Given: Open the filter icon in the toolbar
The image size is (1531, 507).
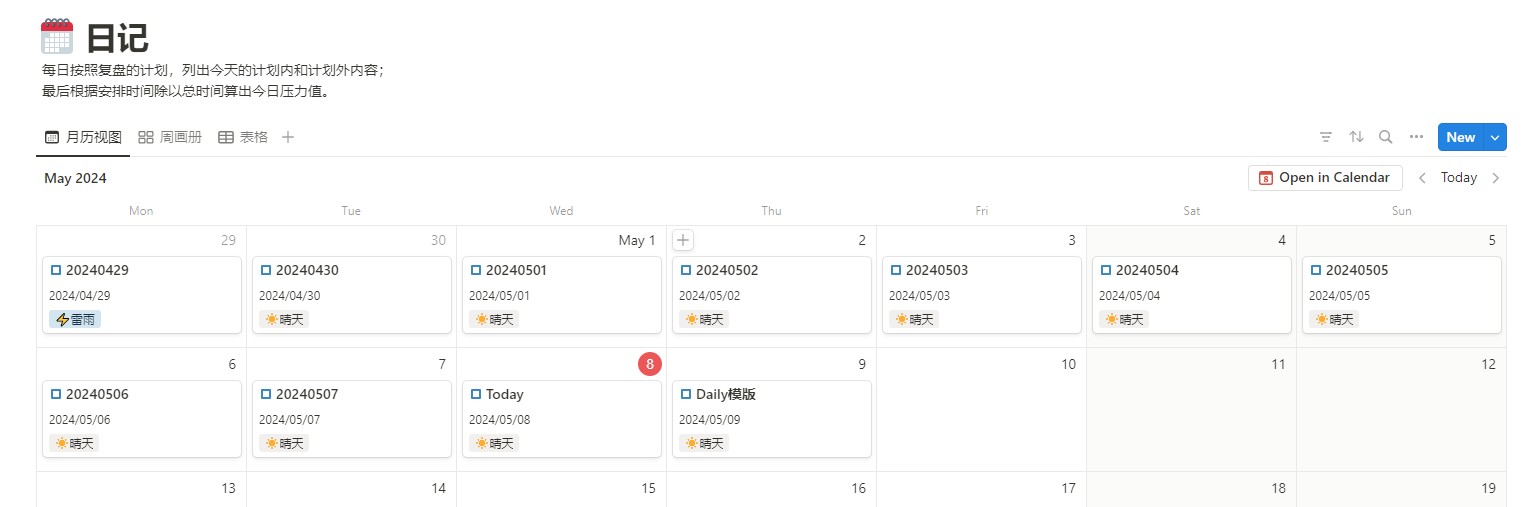Looking at the screenshot, I should [x=1326, y=137].
